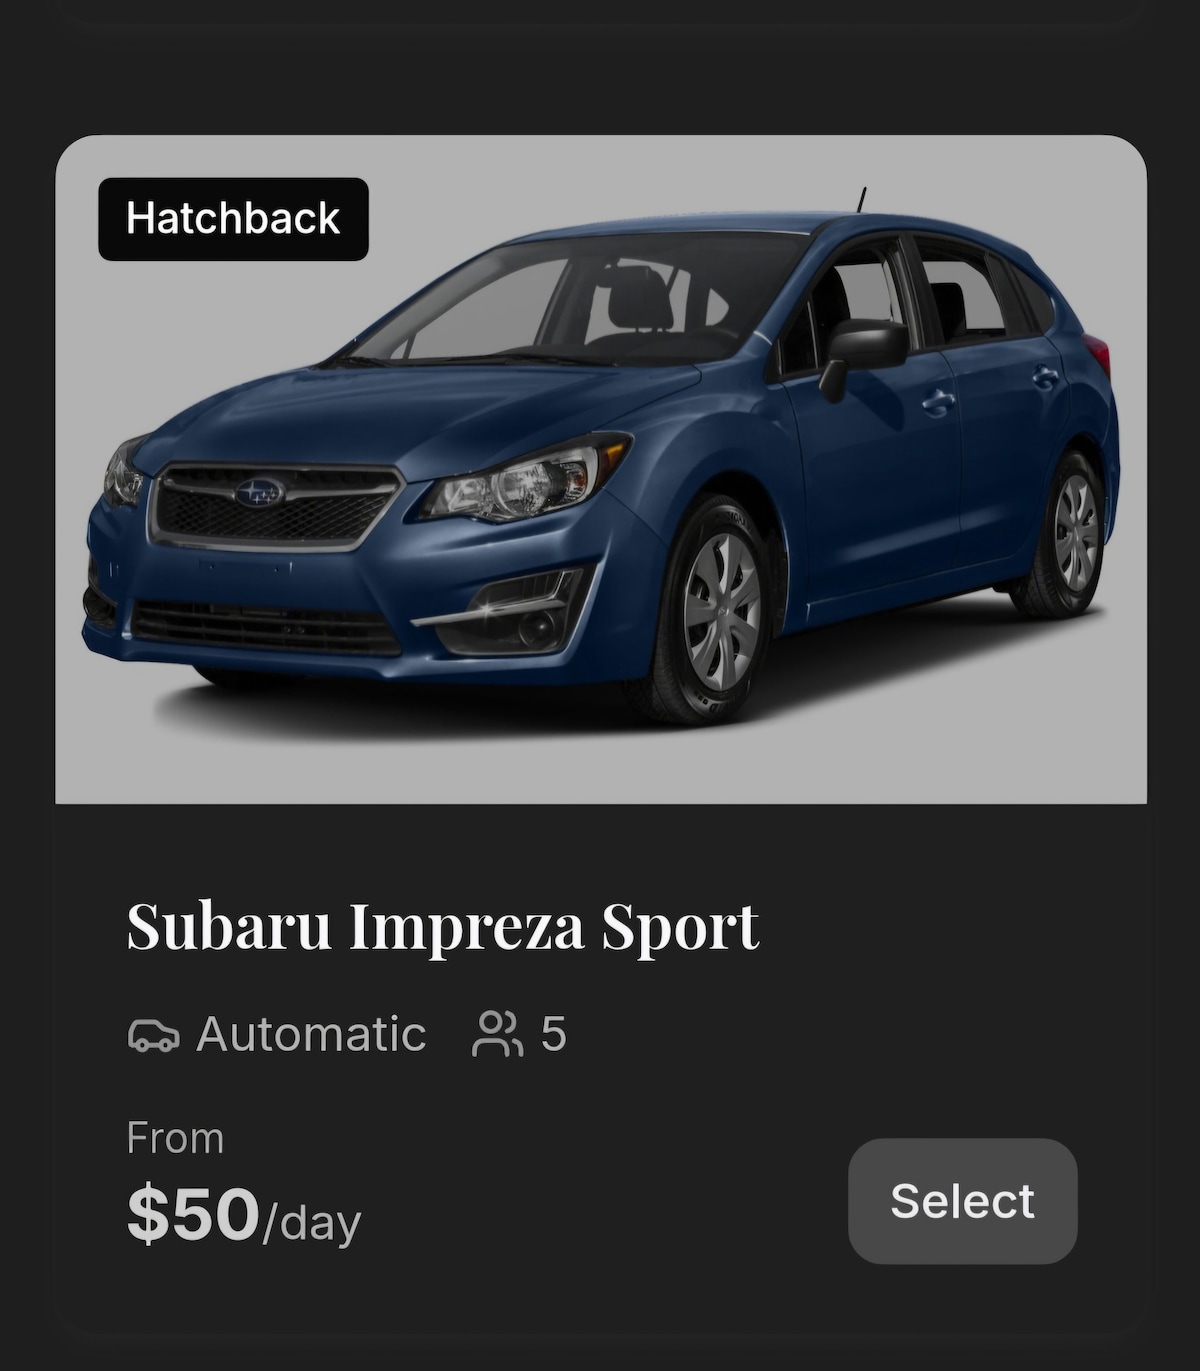1200x1371 pixels.
Task: Click the Subaru logo on car grille
Action: point(260,491)
